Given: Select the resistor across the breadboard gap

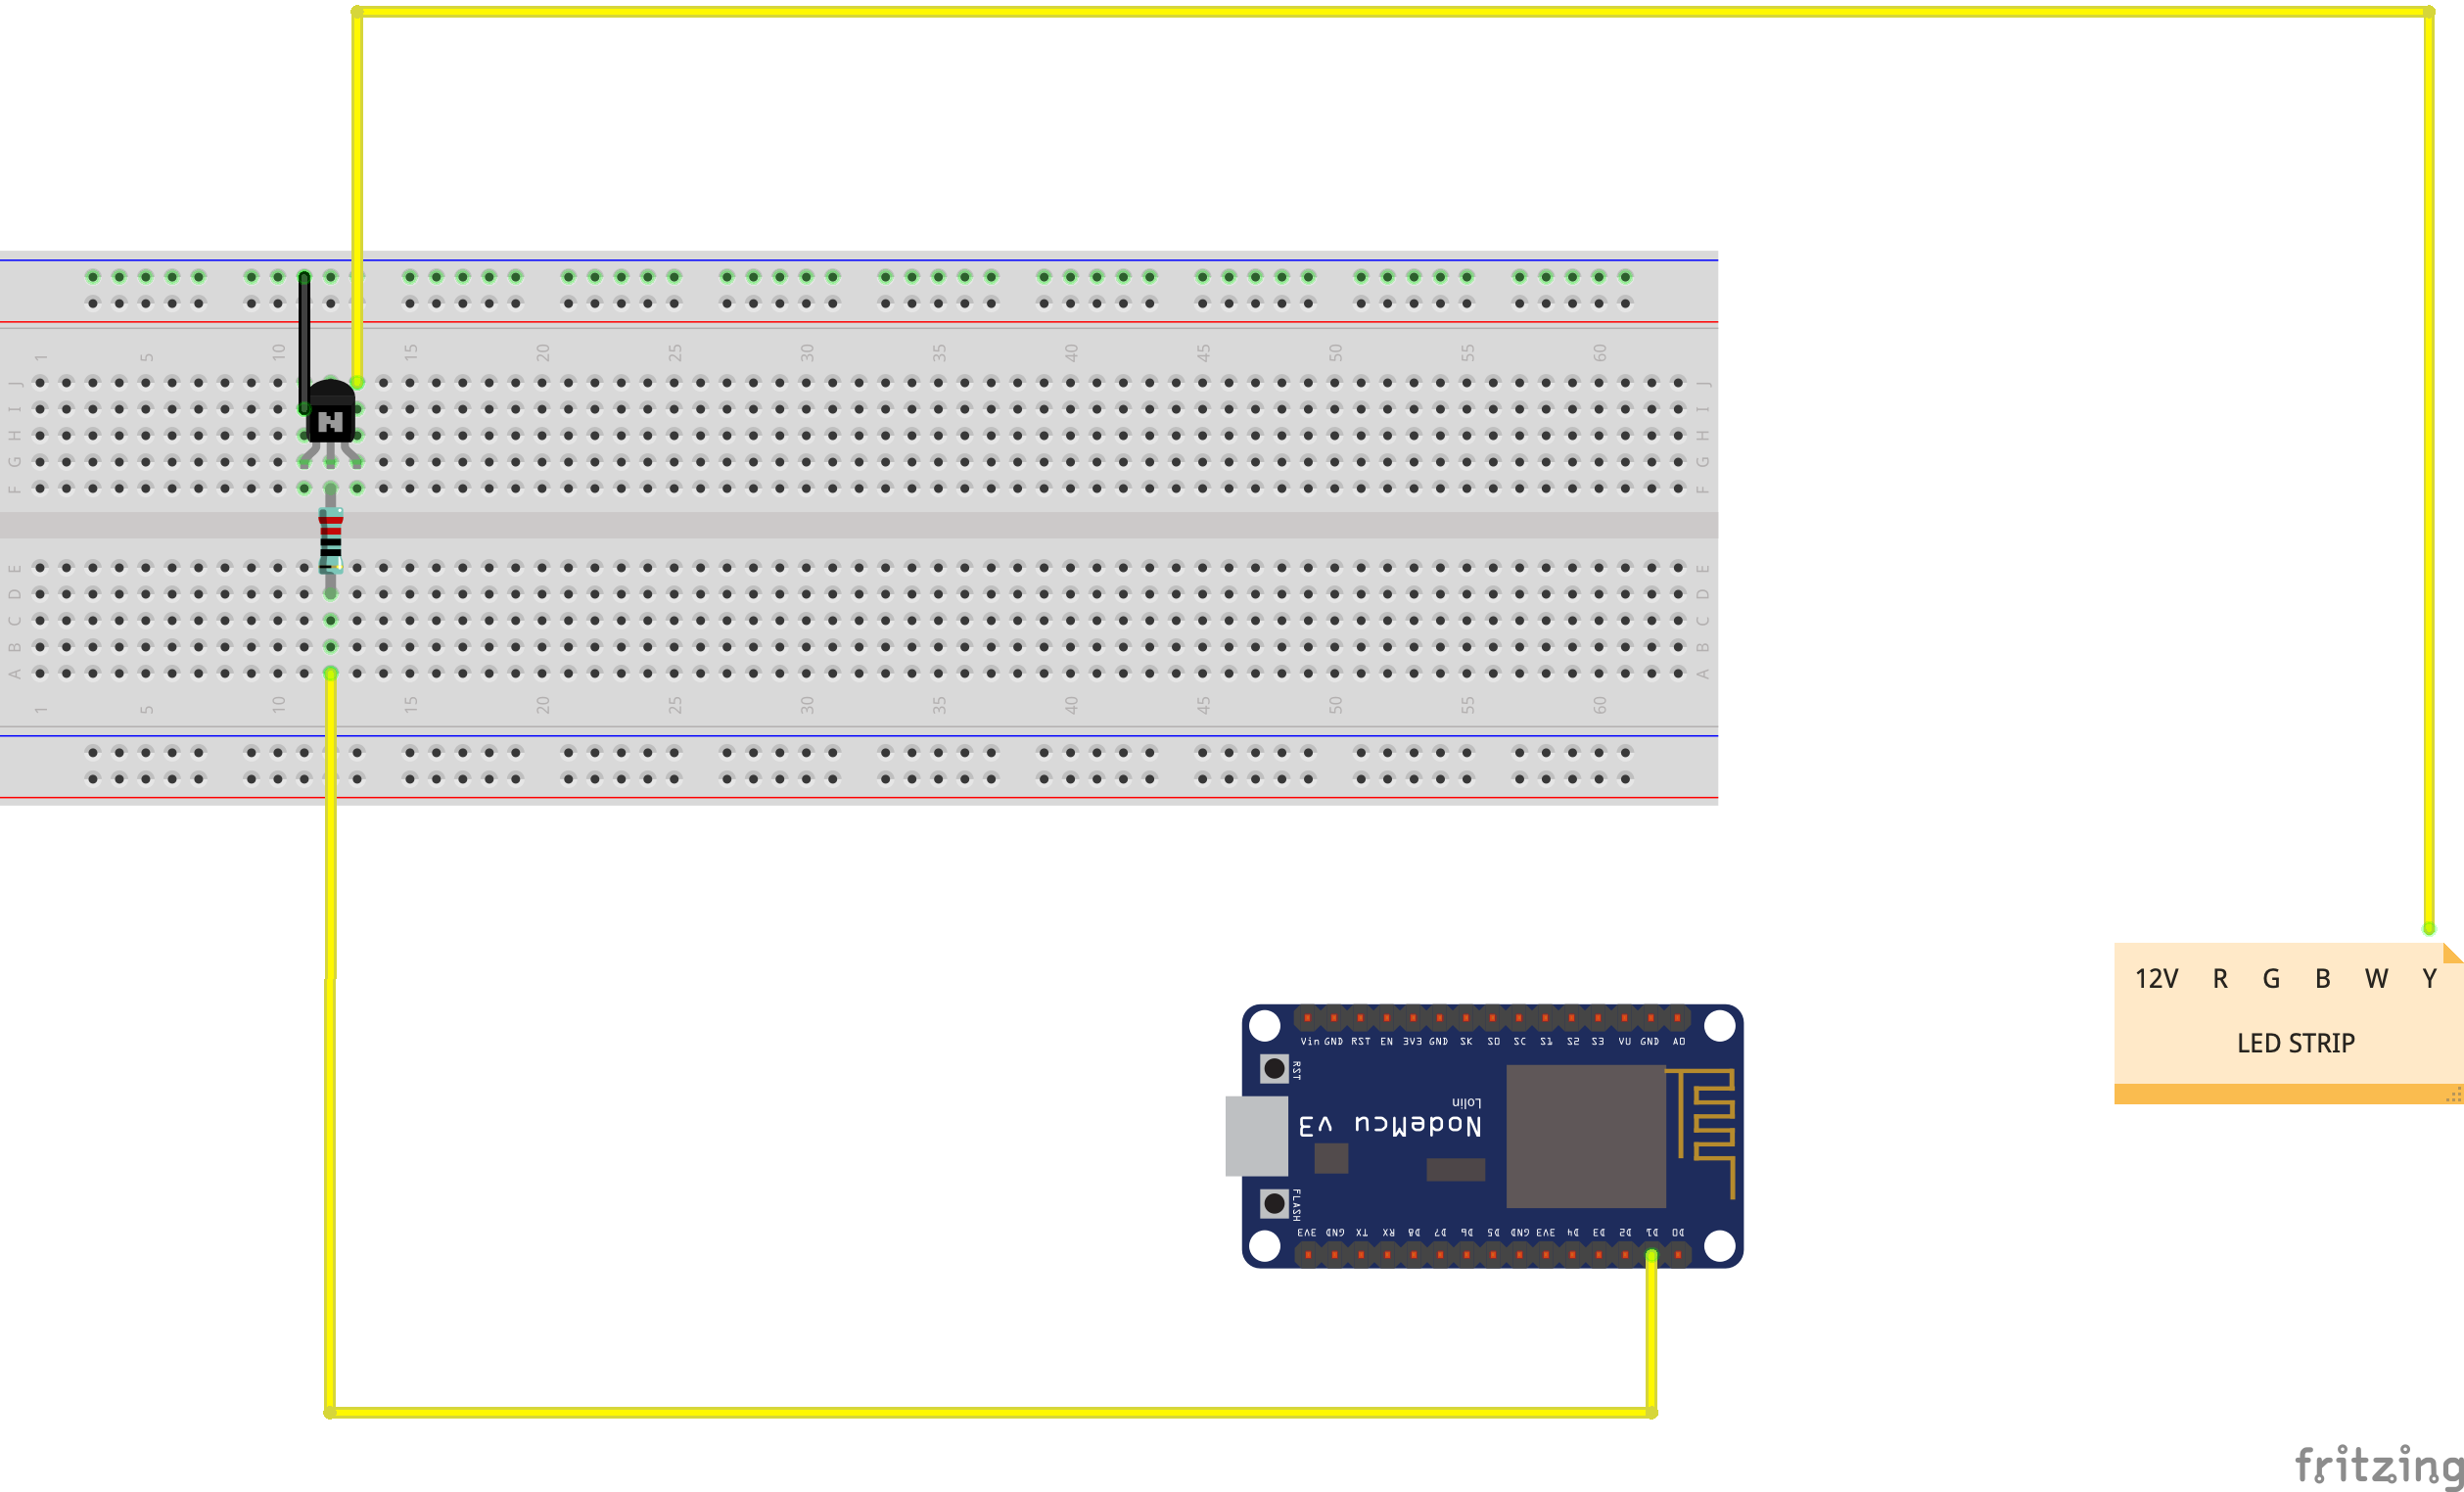Looking at the screenshot, I should coord(330,541).
